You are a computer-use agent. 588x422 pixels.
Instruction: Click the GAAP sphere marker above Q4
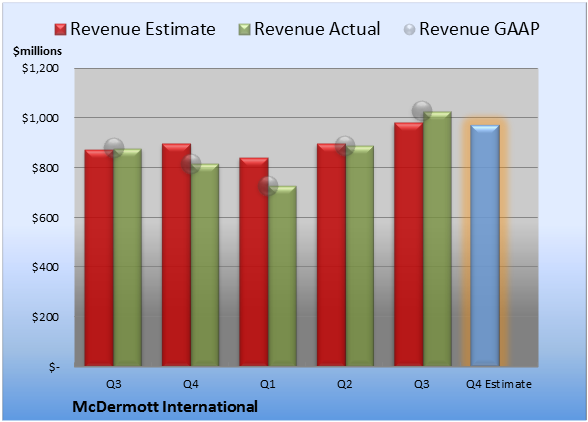191,164
